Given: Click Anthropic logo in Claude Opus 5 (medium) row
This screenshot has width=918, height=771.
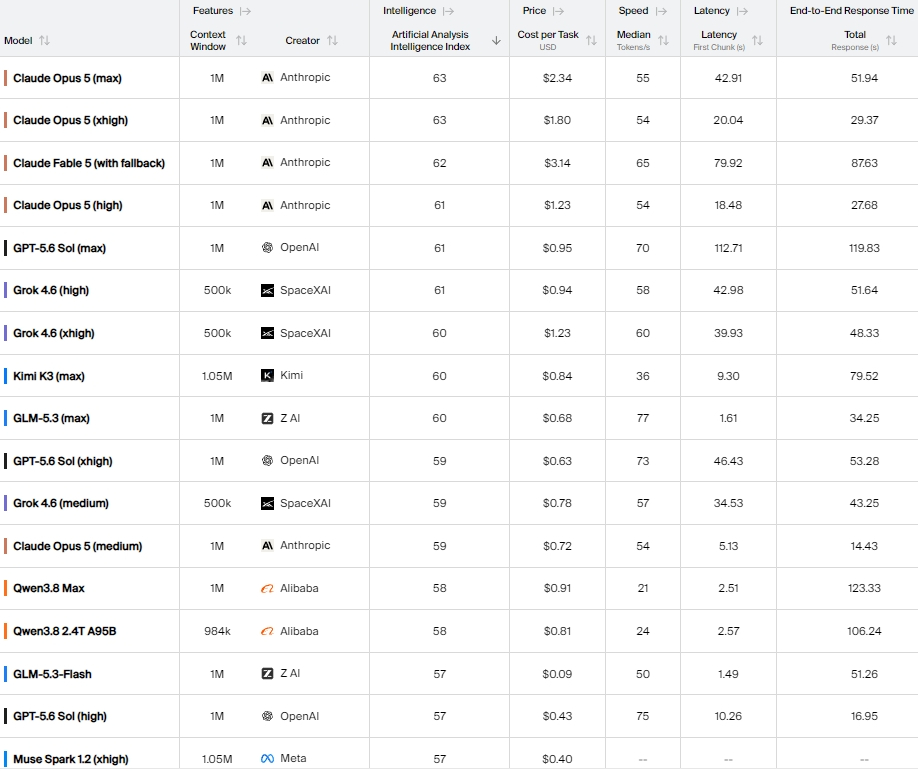Looking at the screenshot, I should (267, 546).
